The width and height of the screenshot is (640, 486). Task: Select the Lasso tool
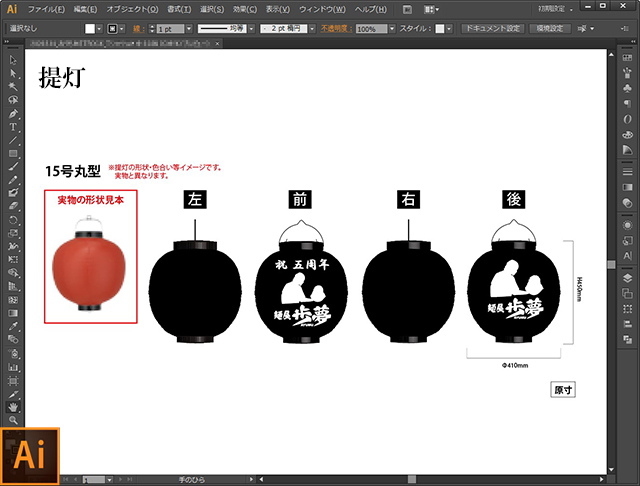13,100
